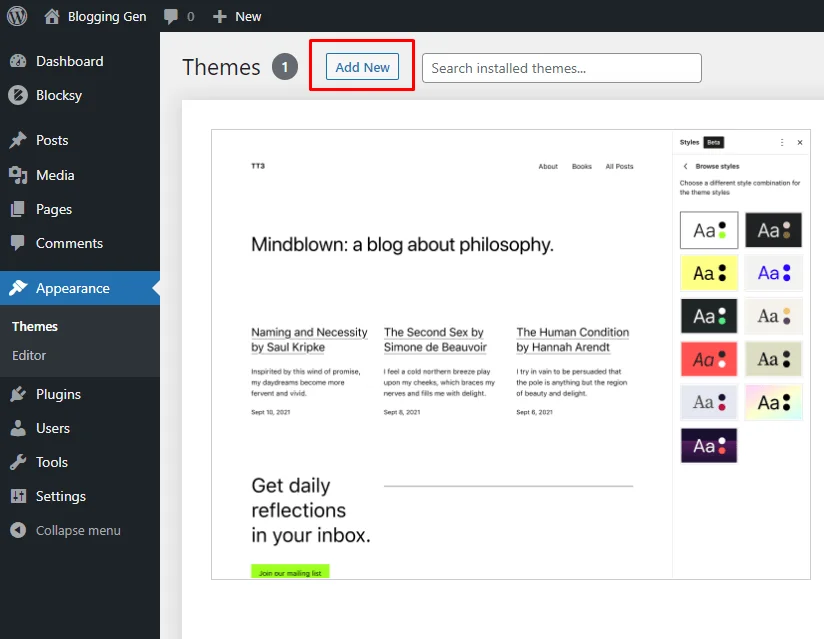Open Naming and Necessity post title
The width and height of the screenshot is (824, 639).
309,339
